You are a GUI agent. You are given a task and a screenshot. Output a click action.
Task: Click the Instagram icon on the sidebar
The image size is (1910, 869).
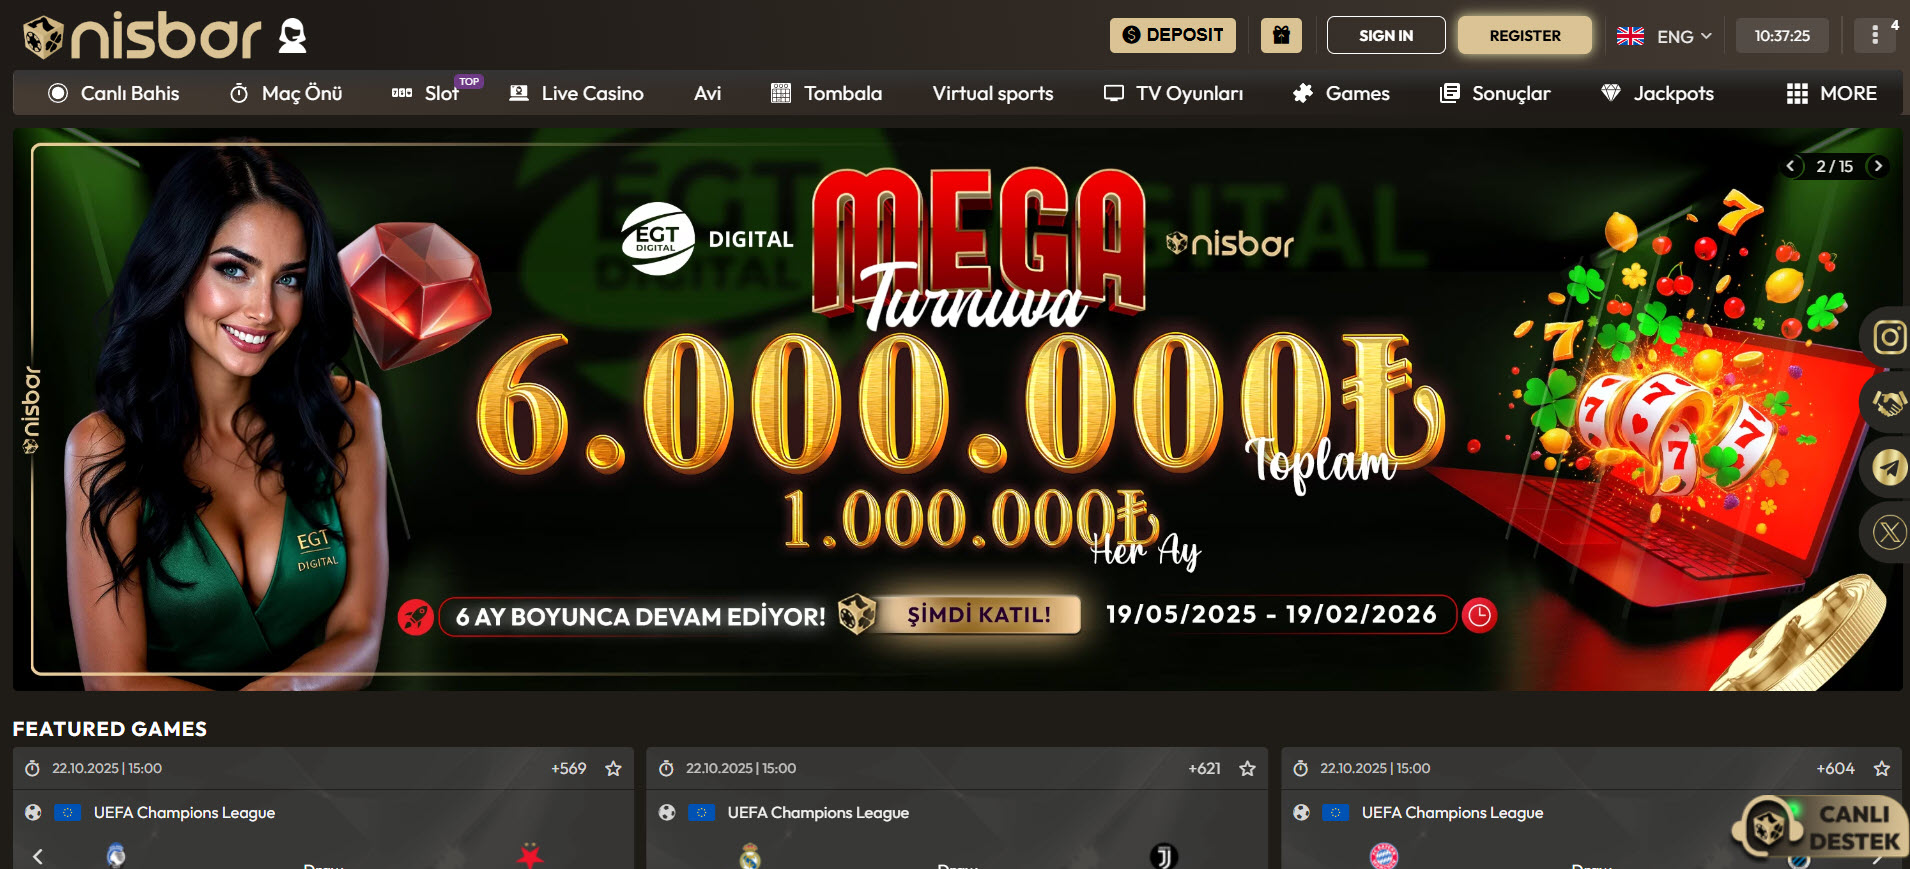click(1888, 338)
